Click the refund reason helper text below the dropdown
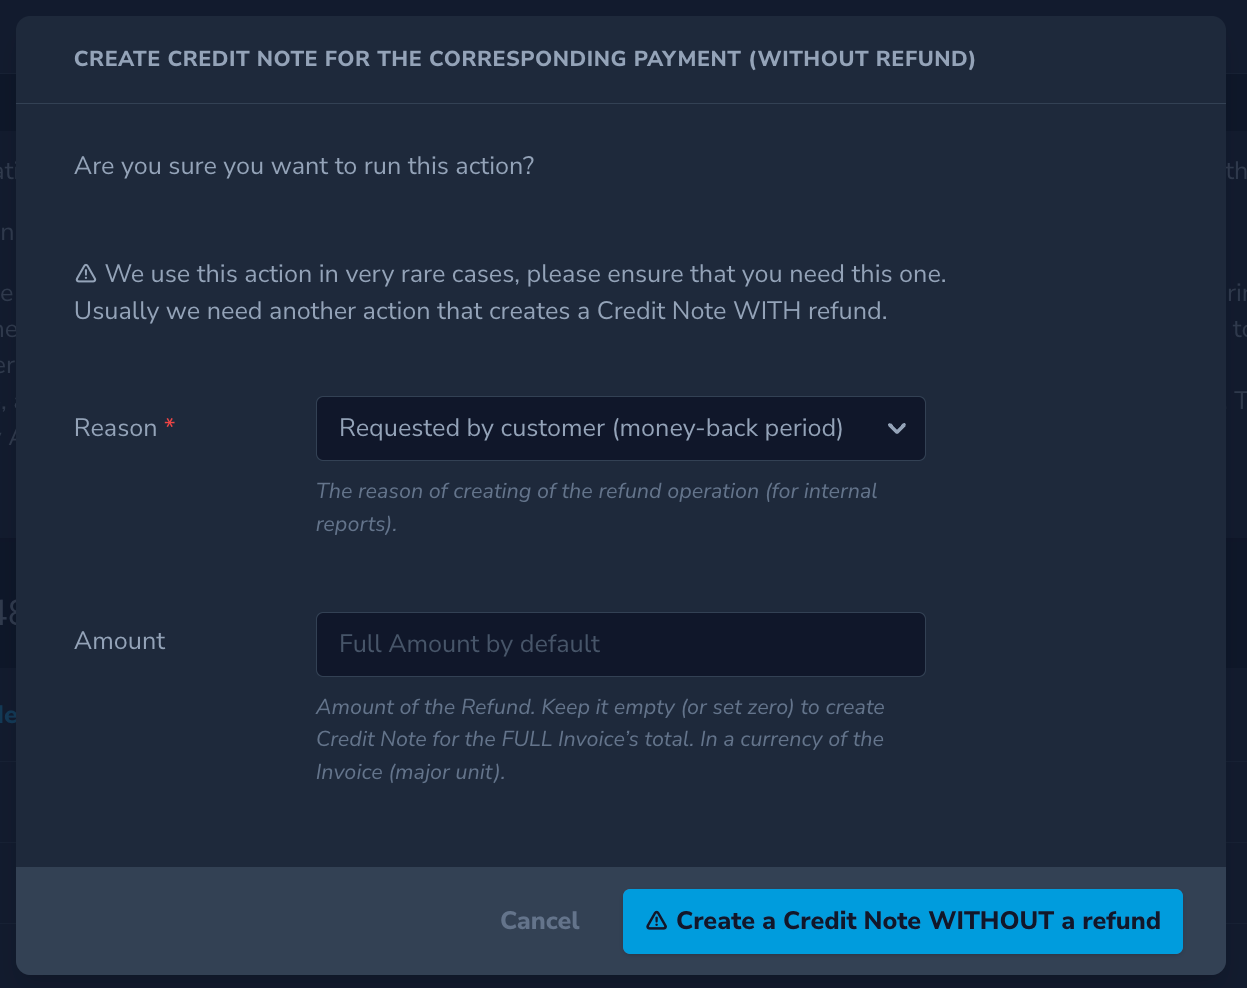The height and width of the screenshot is (988, 1247). pyautogui.click(x=596, y=507)
